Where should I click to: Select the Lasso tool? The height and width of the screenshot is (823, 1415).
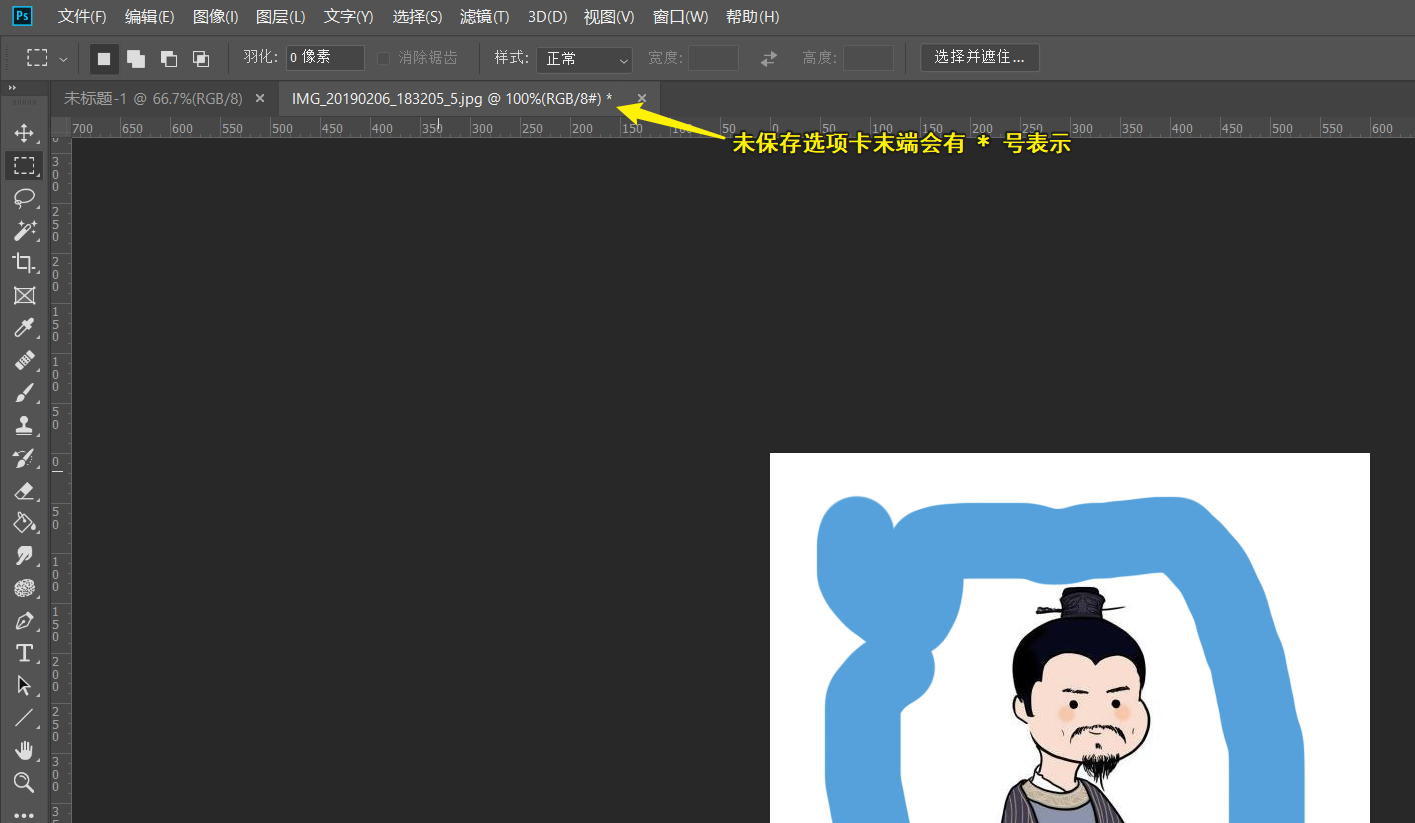[x=24, y=198]
